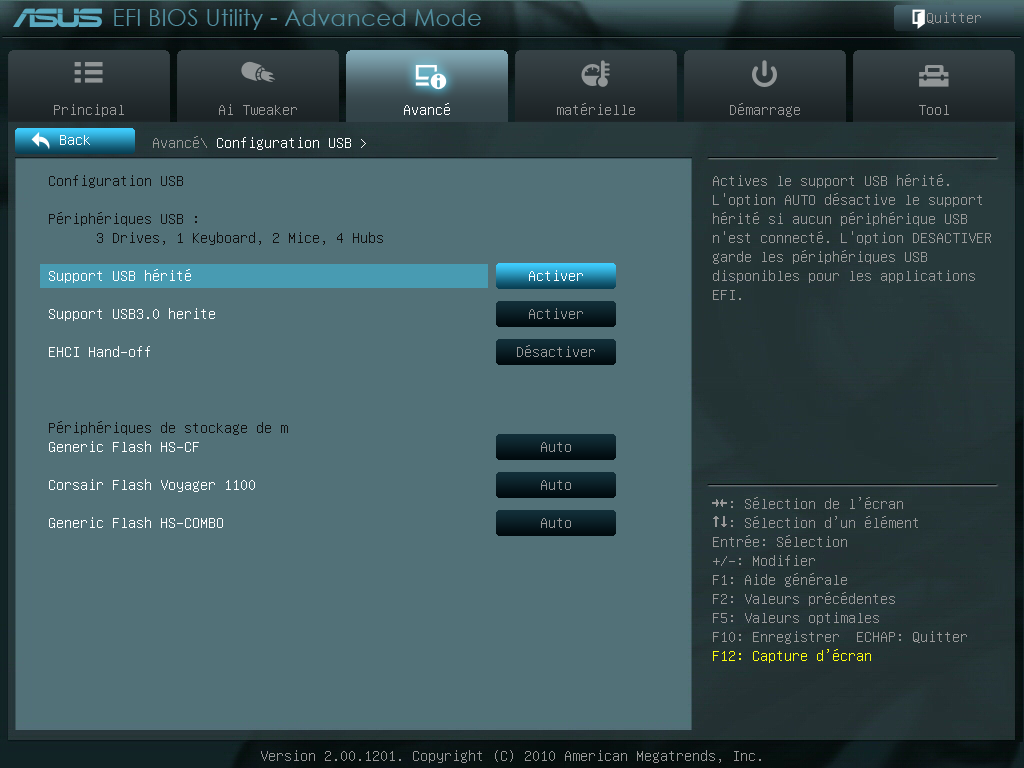Open the Generic Flash HS-COMBO Auto dropdown
Screen dimensions: 1024x768
(x=555, y=523)
